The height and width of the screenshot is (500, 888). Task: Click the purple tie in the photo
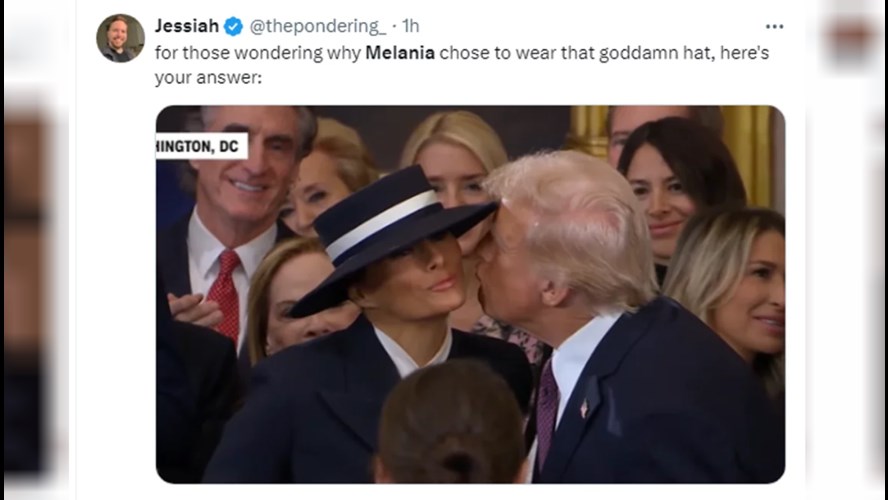point(546,413)
